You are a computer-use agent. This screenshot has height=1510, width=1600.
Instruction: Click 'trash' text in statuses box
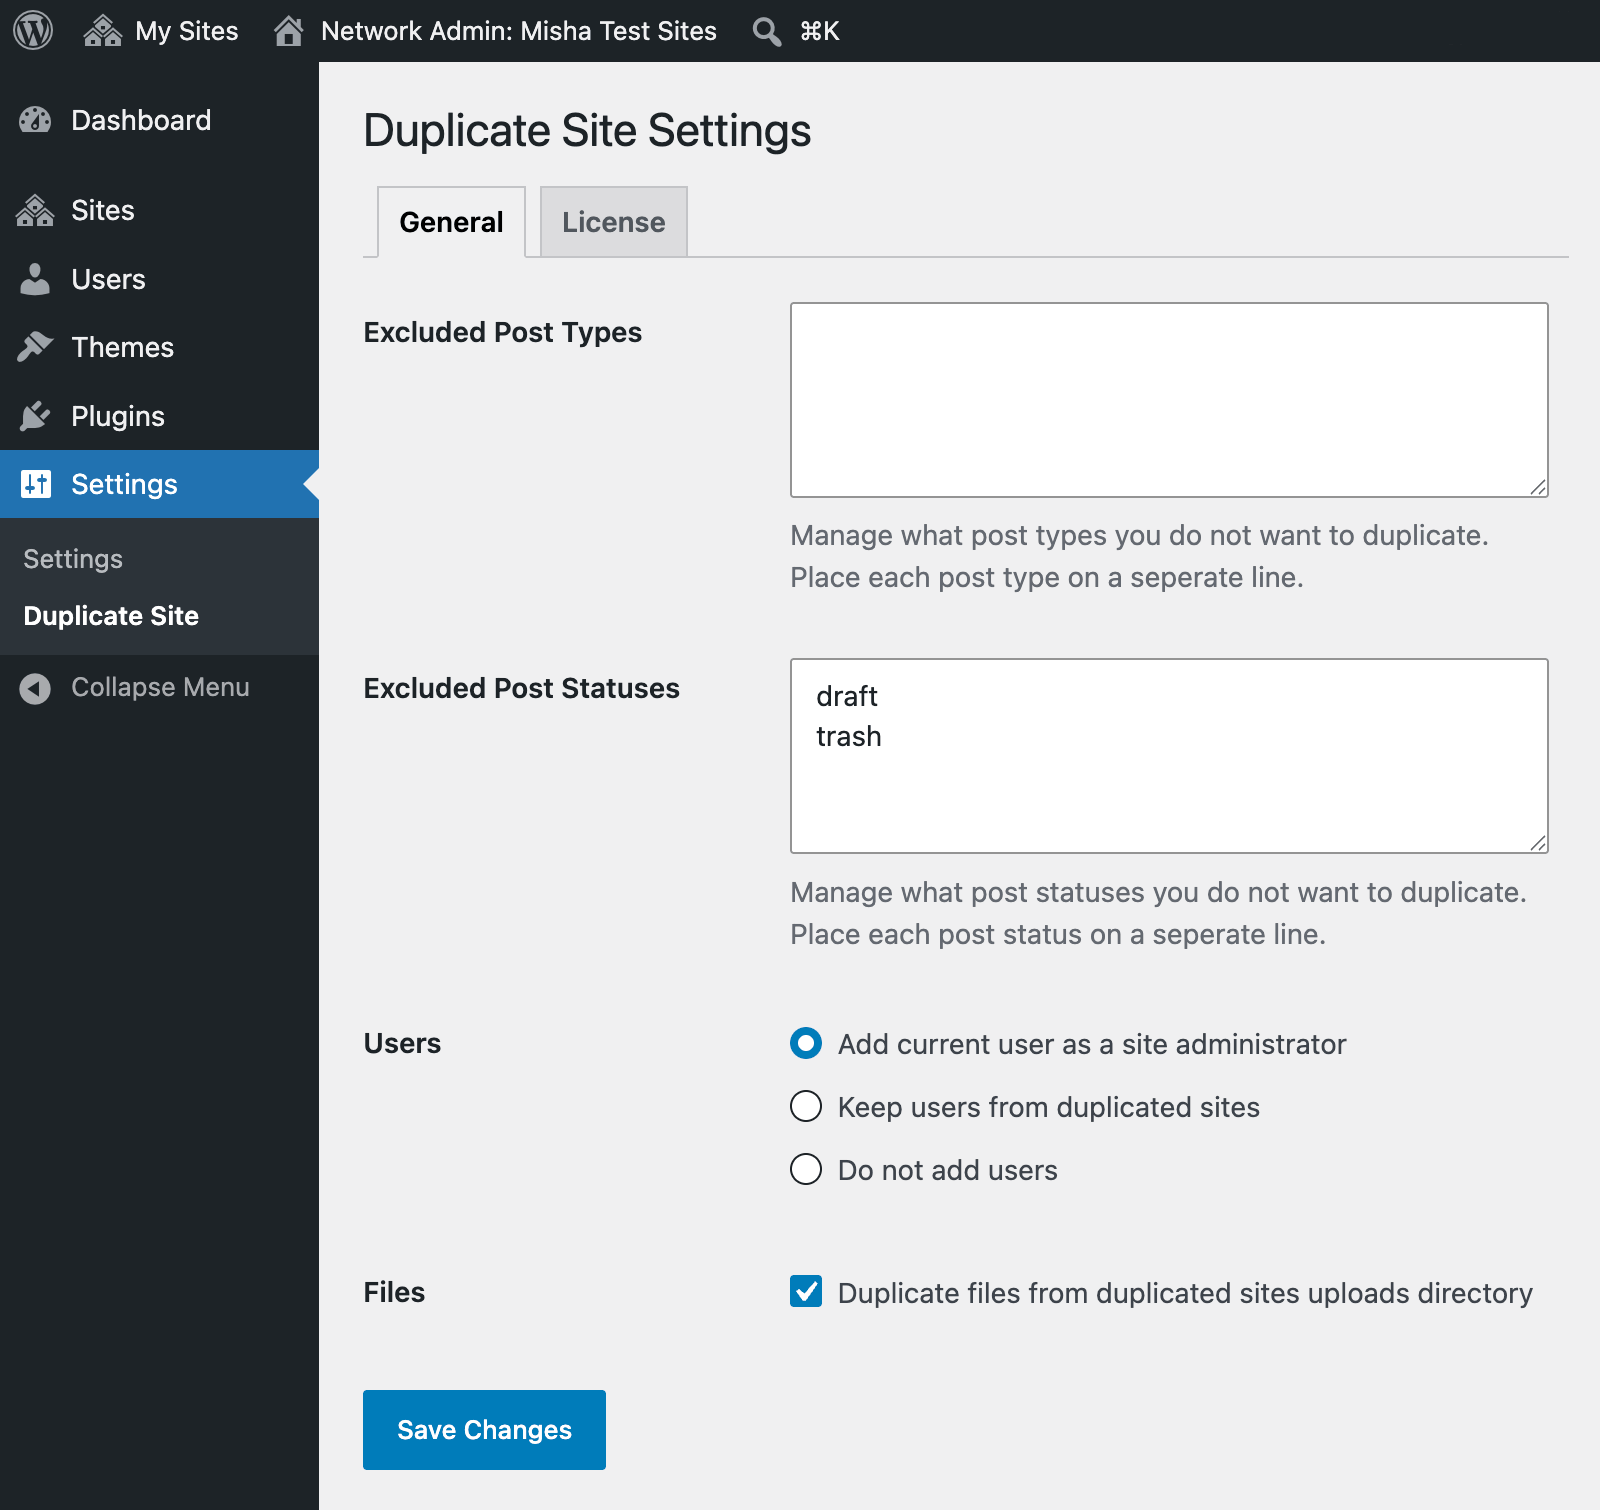click(849, 736)
